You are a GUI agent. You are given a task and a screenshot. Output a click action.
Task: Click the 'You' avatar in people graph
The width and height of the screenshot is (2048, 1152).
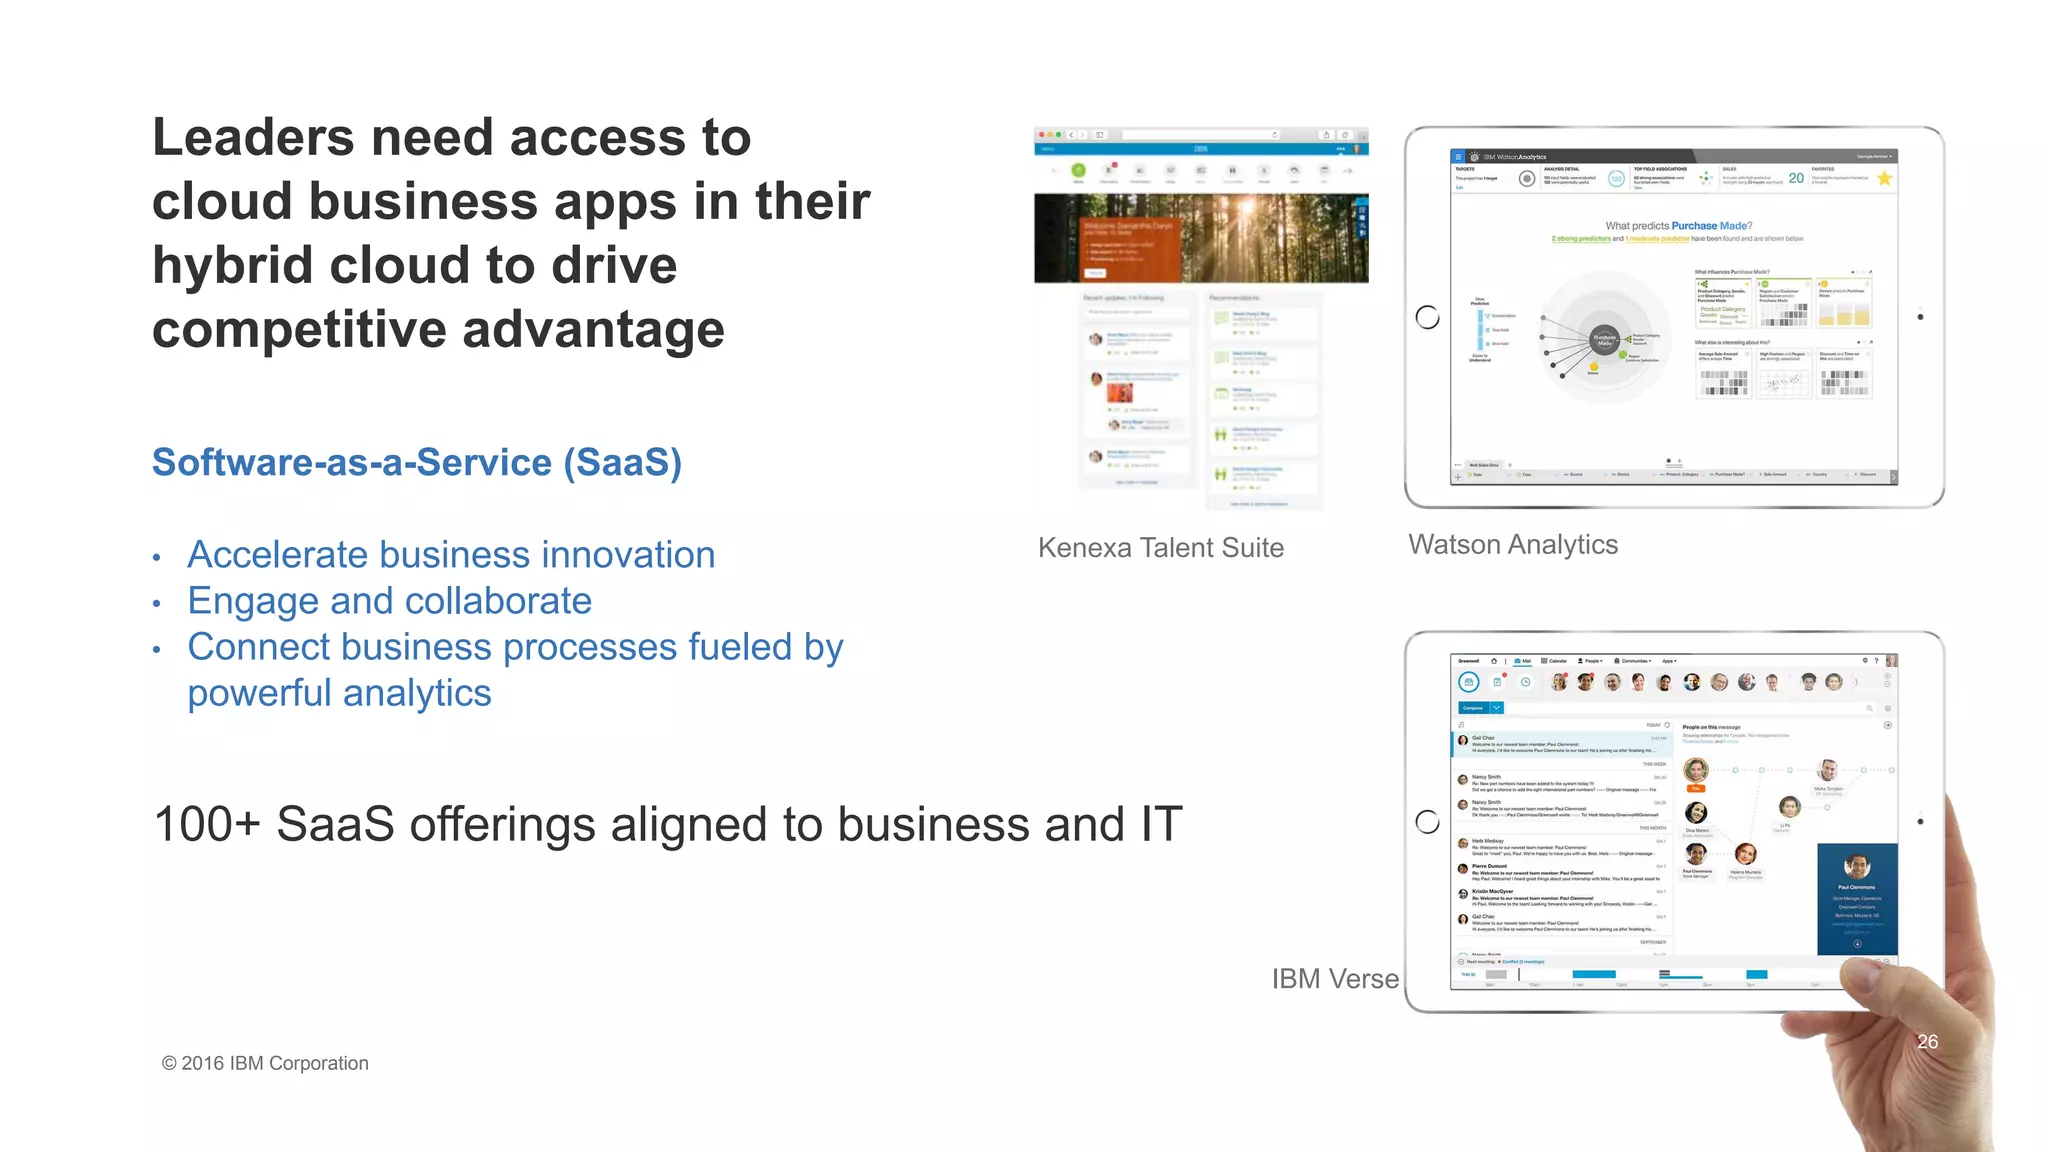pos(1696,771)
